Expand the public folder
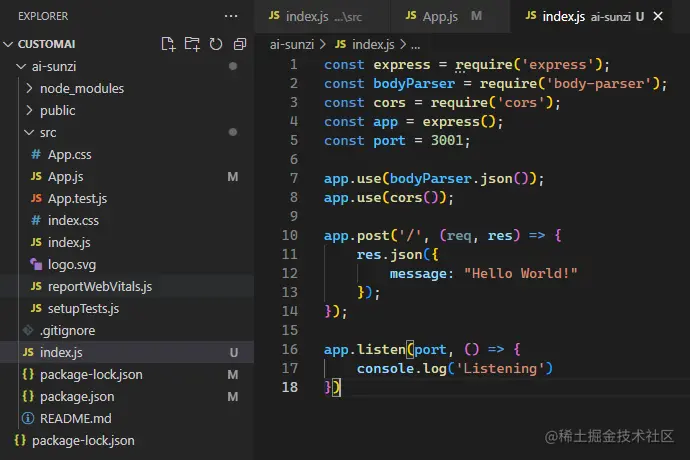This screenshot has width=690, height=460. (x=29, y=110)
